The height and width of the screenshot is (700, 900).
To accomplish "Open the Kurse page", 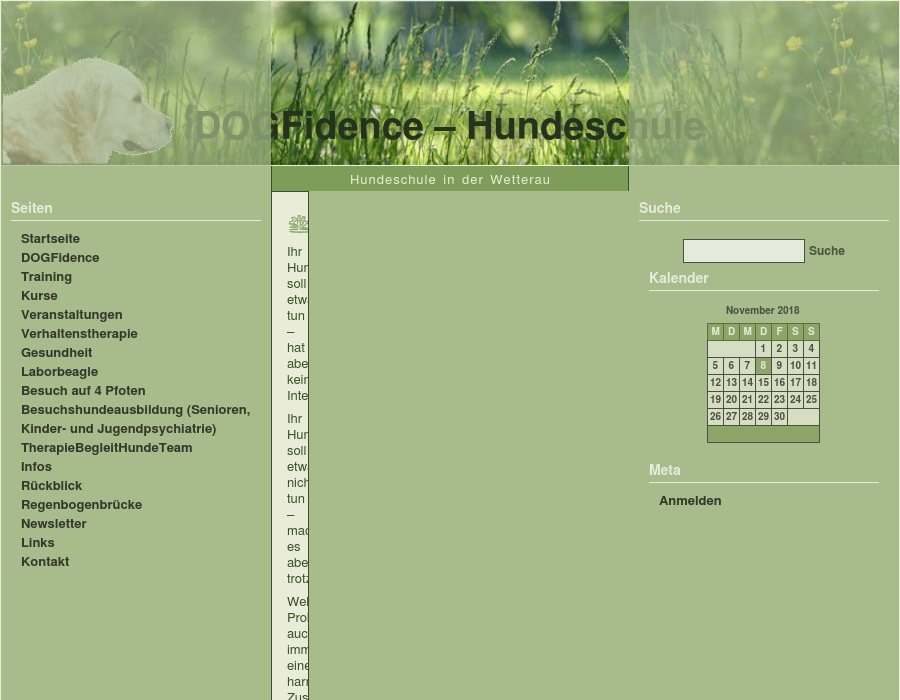I will [39, 295].
